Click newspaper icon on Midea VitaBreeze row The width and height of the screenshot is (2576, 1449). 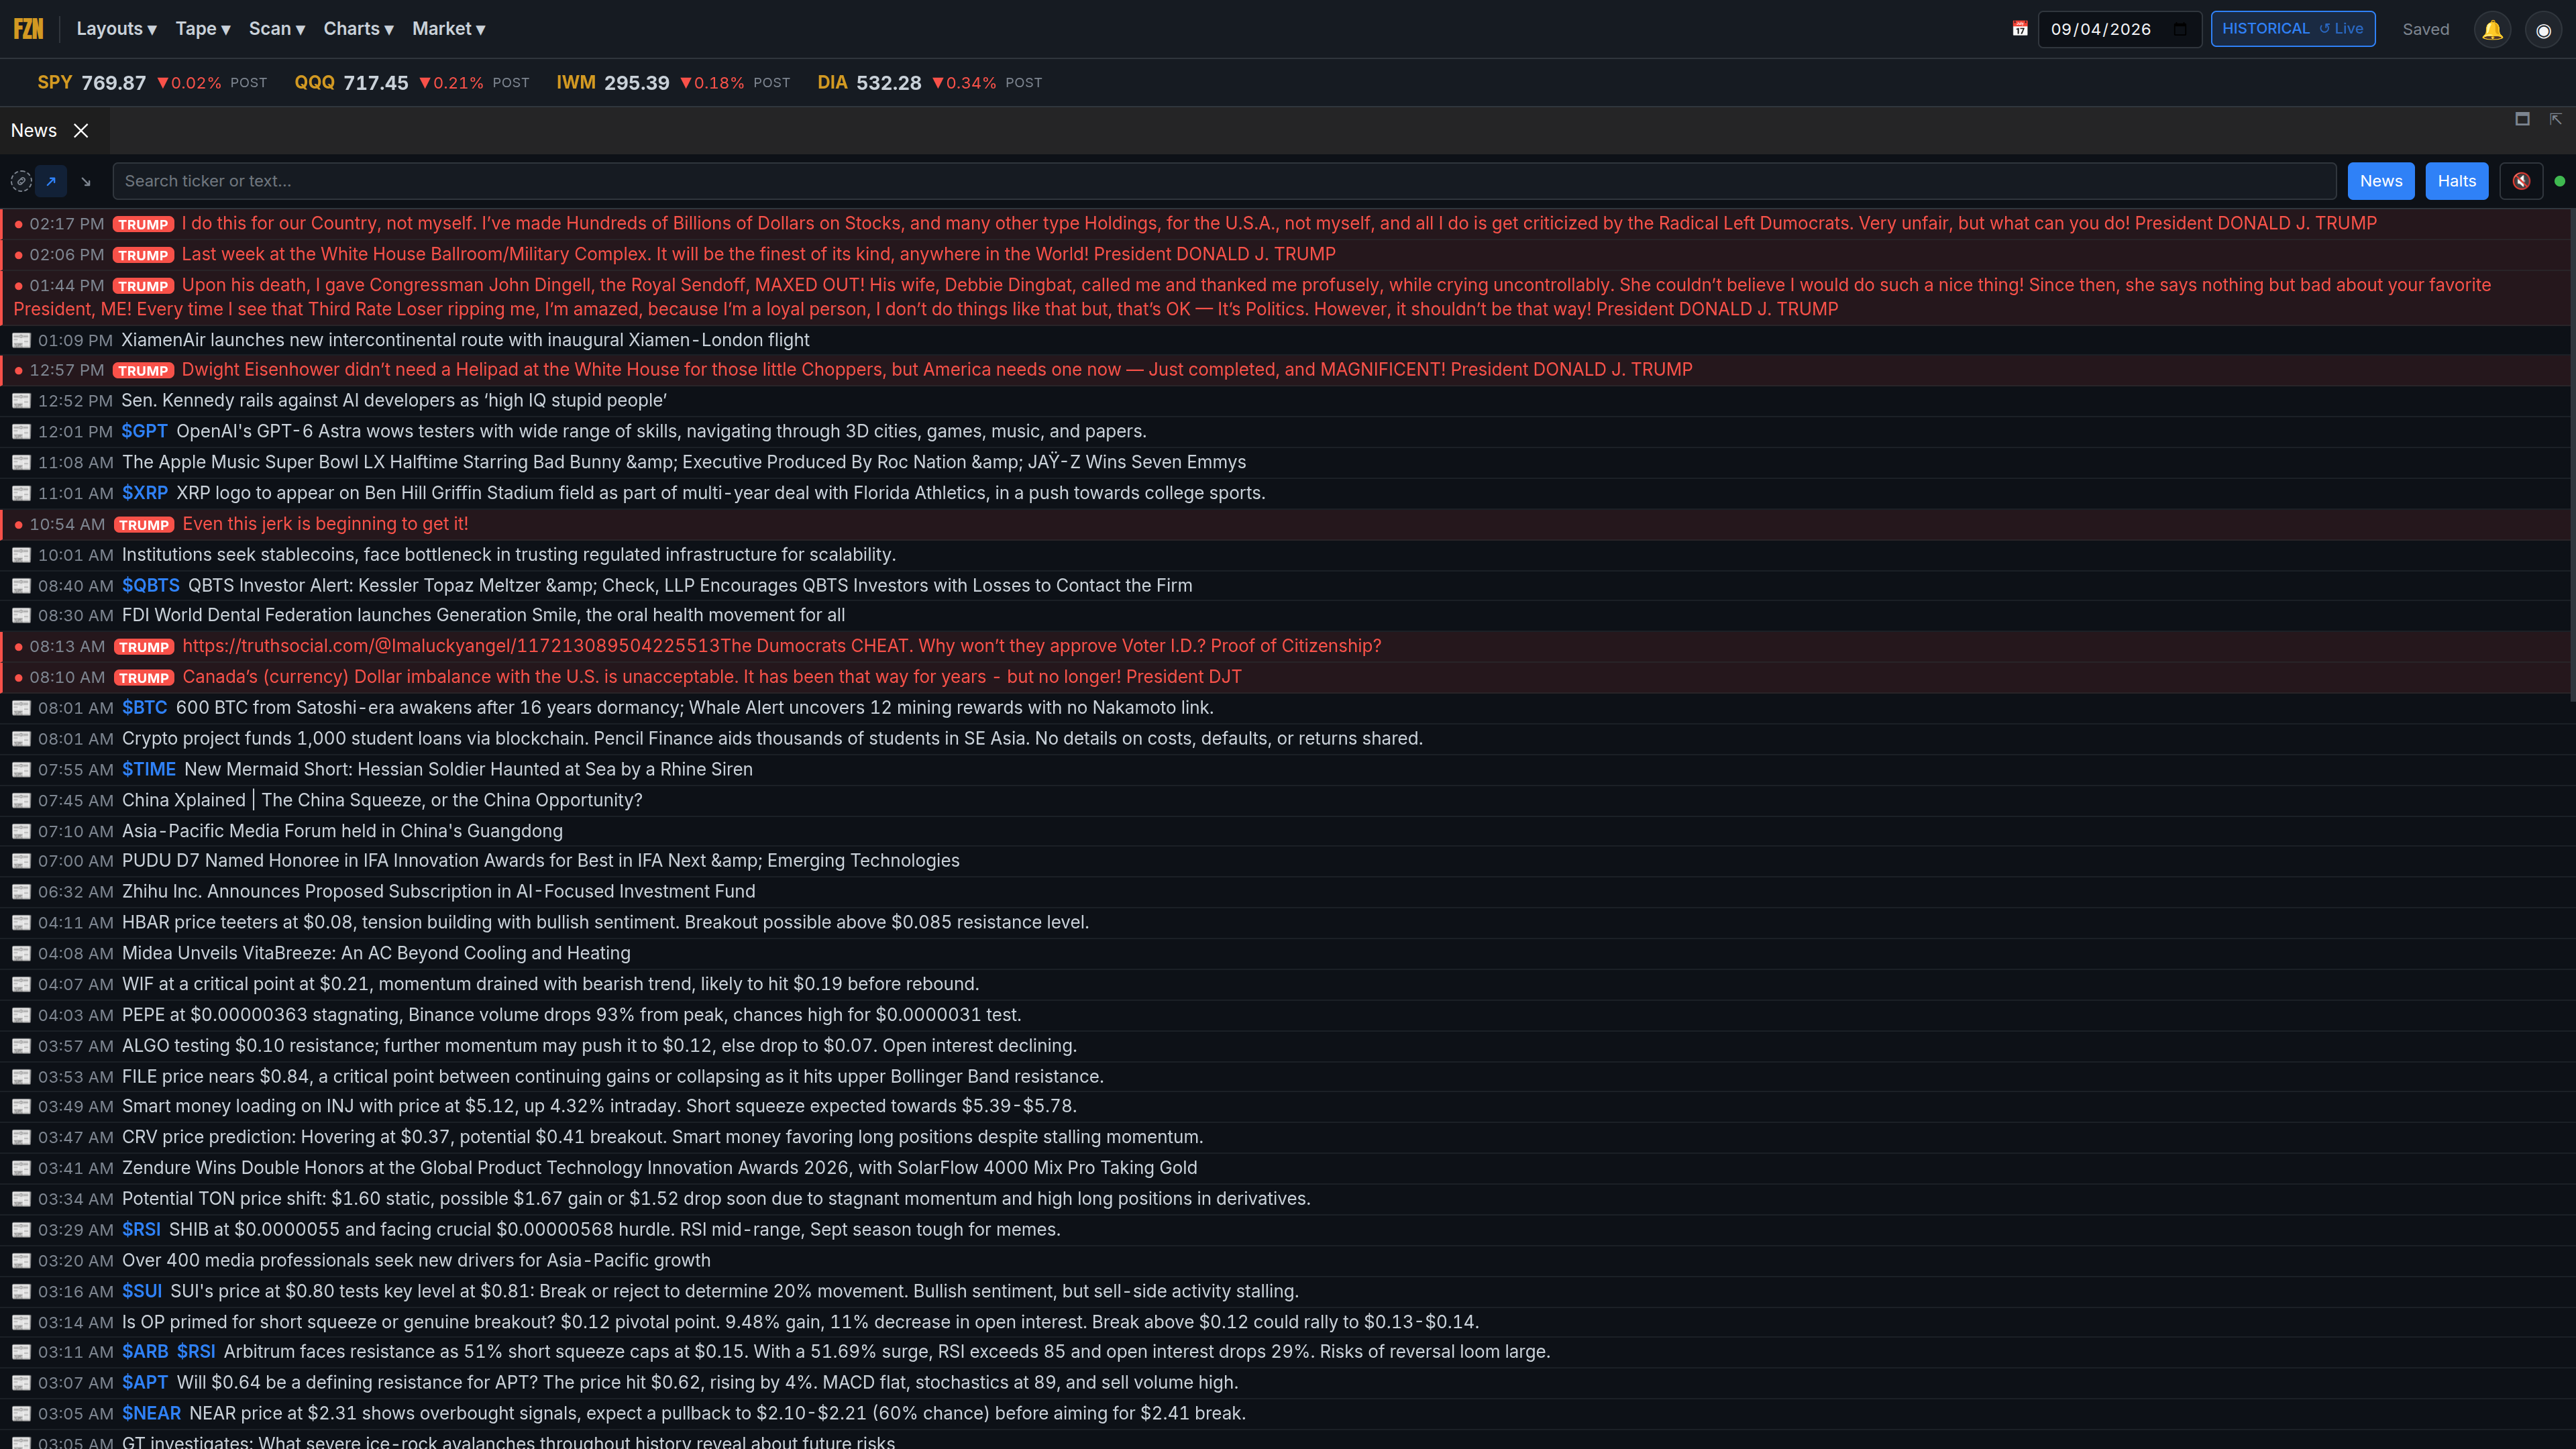(21, 954)
